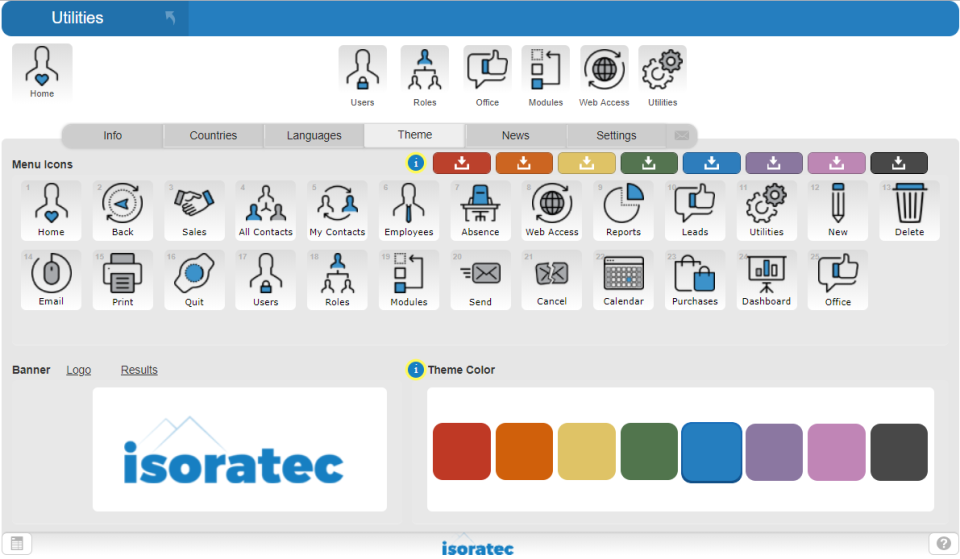Download the orange icon set
This screenshot has height=559, width=960.
(524, 163)
